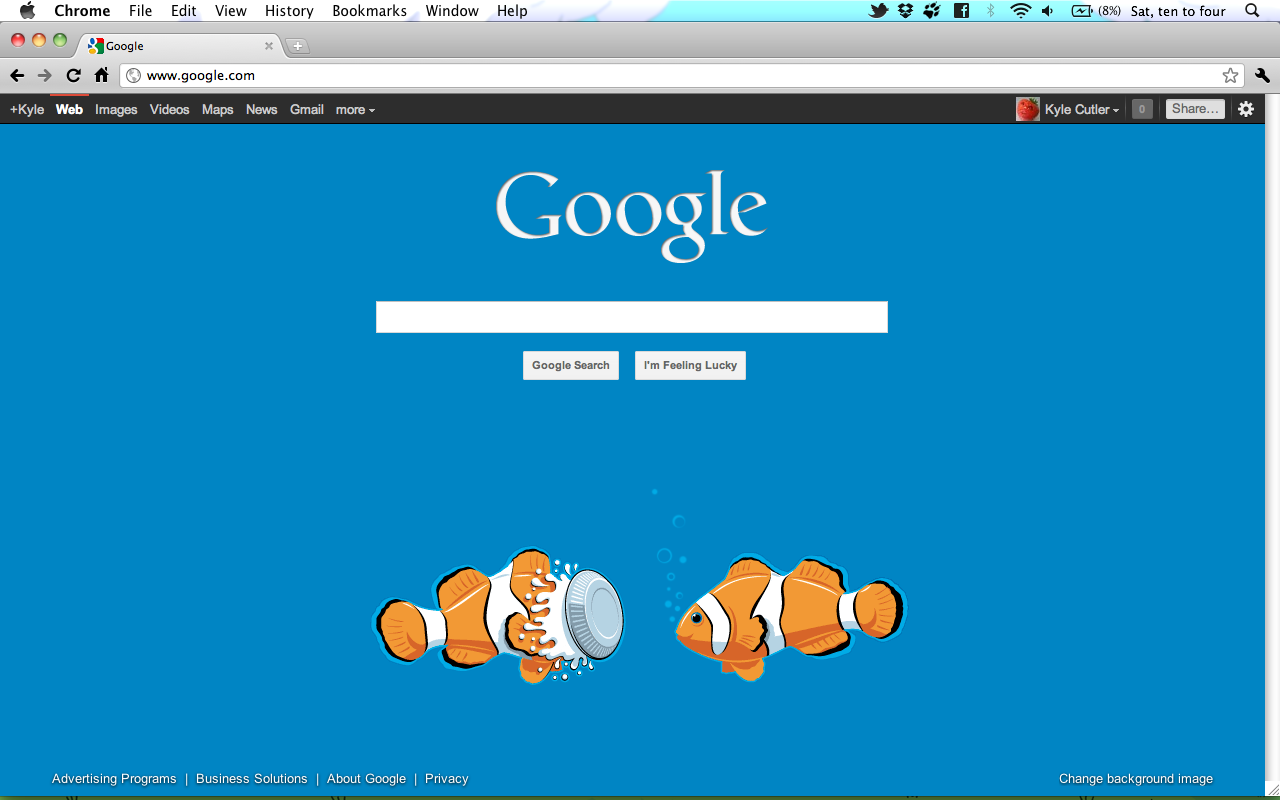Open the Privacy link
The width and height of the screenshot is (1280, 800).
point(446,779)
